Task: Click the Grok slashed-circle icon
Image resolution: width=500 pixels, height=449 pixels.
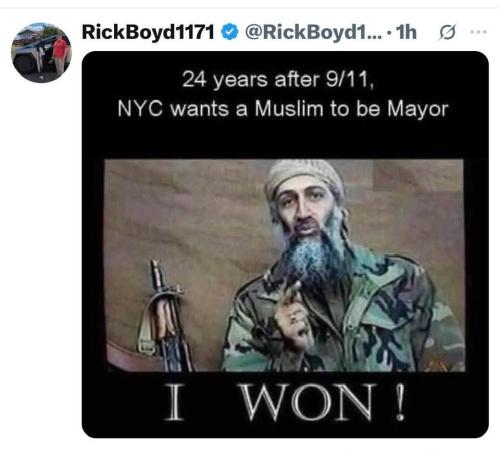Action: pos(447,32)
